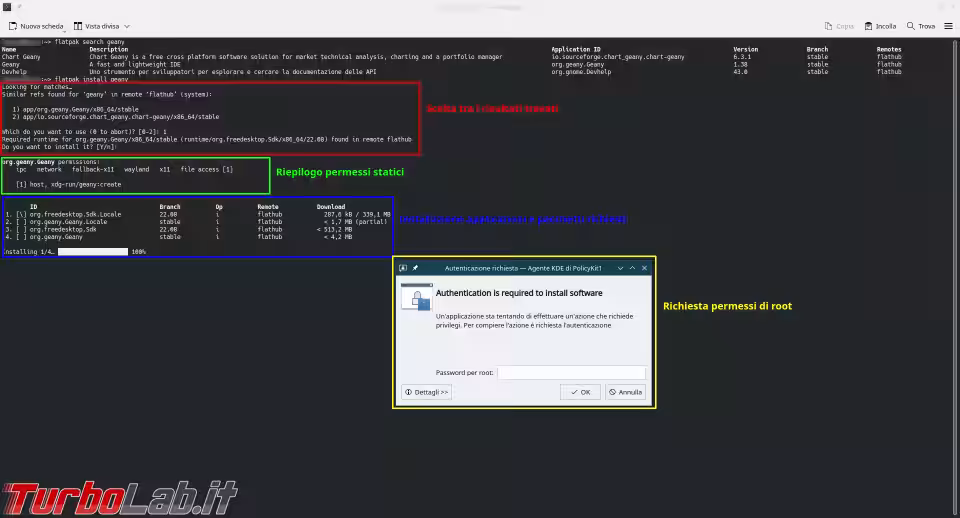Minimize the PolicyKit authentication dialog
Screen dimensions: 960x518
tap(620, 268)
